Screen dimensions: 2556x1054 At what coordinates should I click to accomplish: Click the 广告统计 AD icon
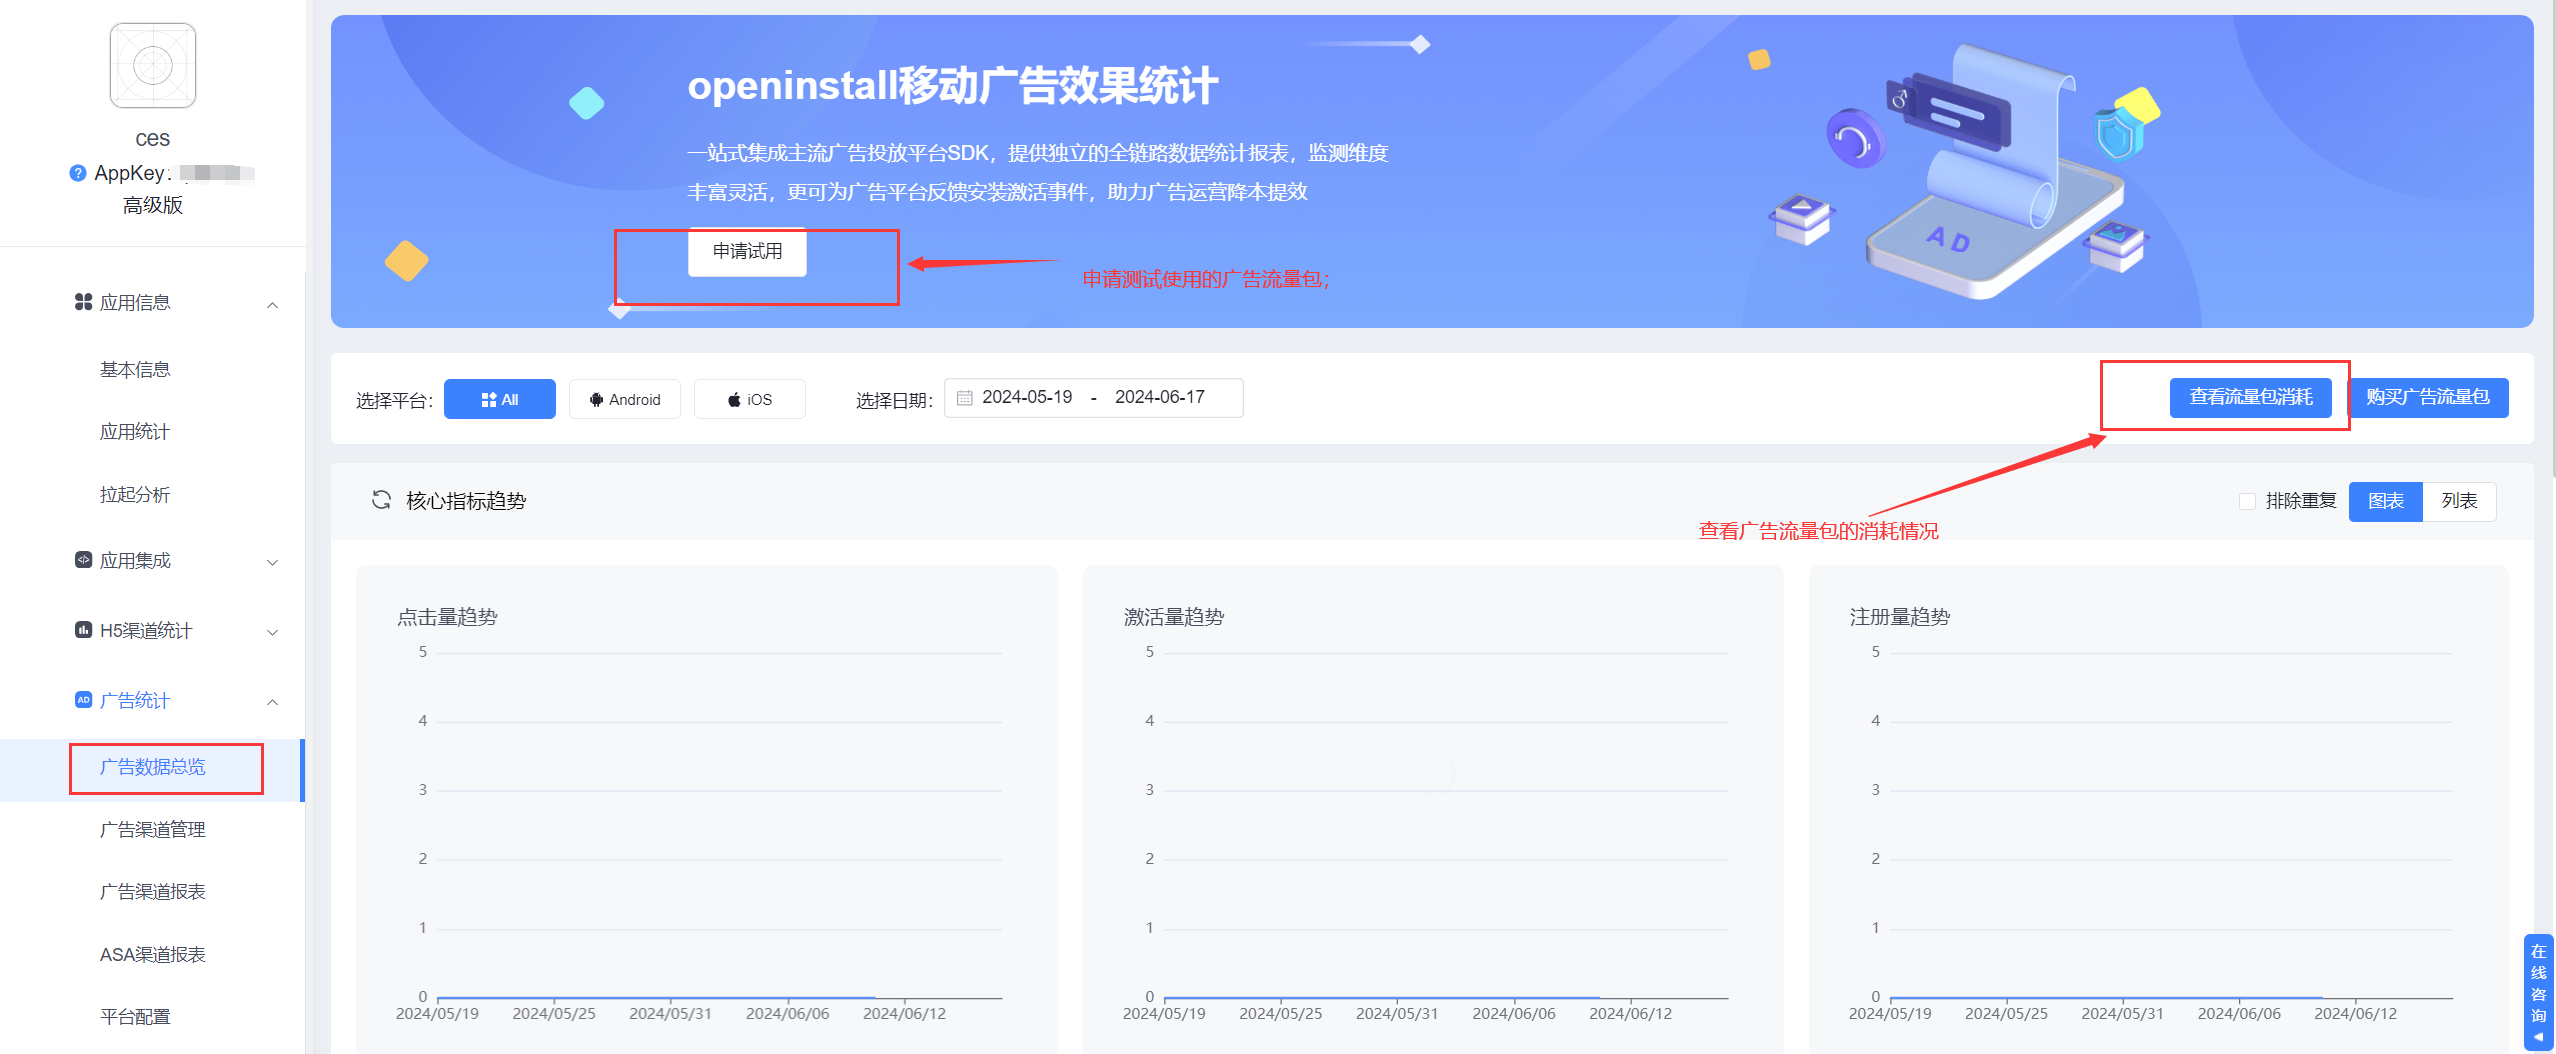click(x=83, y=700)
